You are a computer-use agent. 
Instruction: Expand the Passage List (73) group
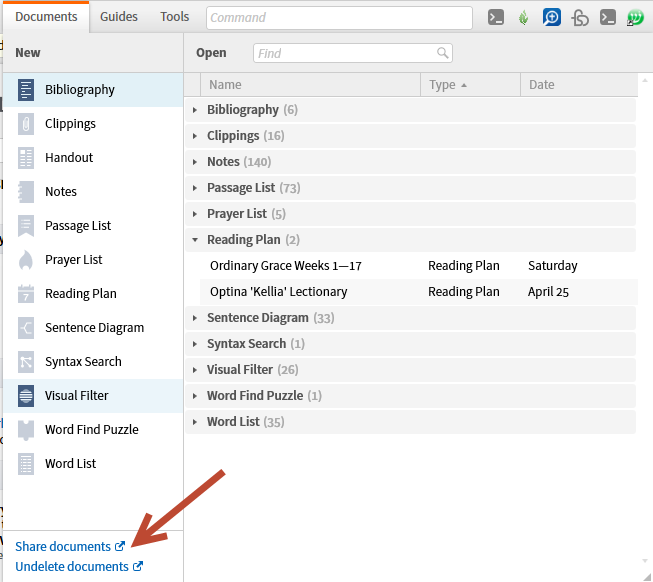(194, 188)
